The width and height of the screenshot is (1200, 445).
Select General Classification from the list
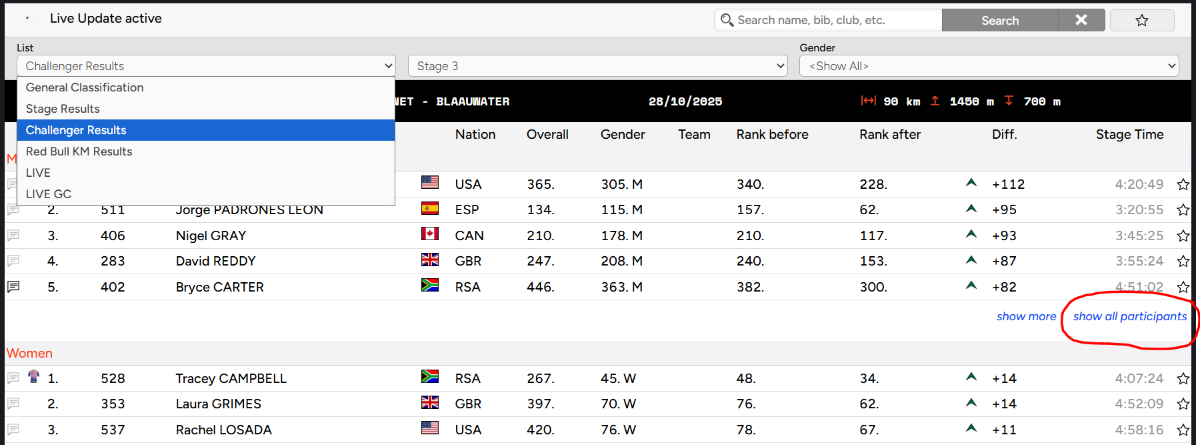pyautogui.click(x=85, y=87)
